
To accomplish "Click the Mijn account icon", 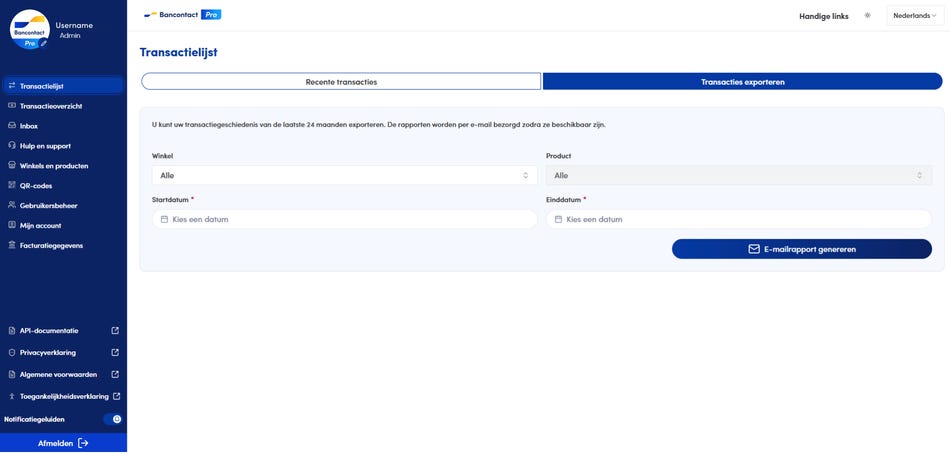I will pos(12,225).
